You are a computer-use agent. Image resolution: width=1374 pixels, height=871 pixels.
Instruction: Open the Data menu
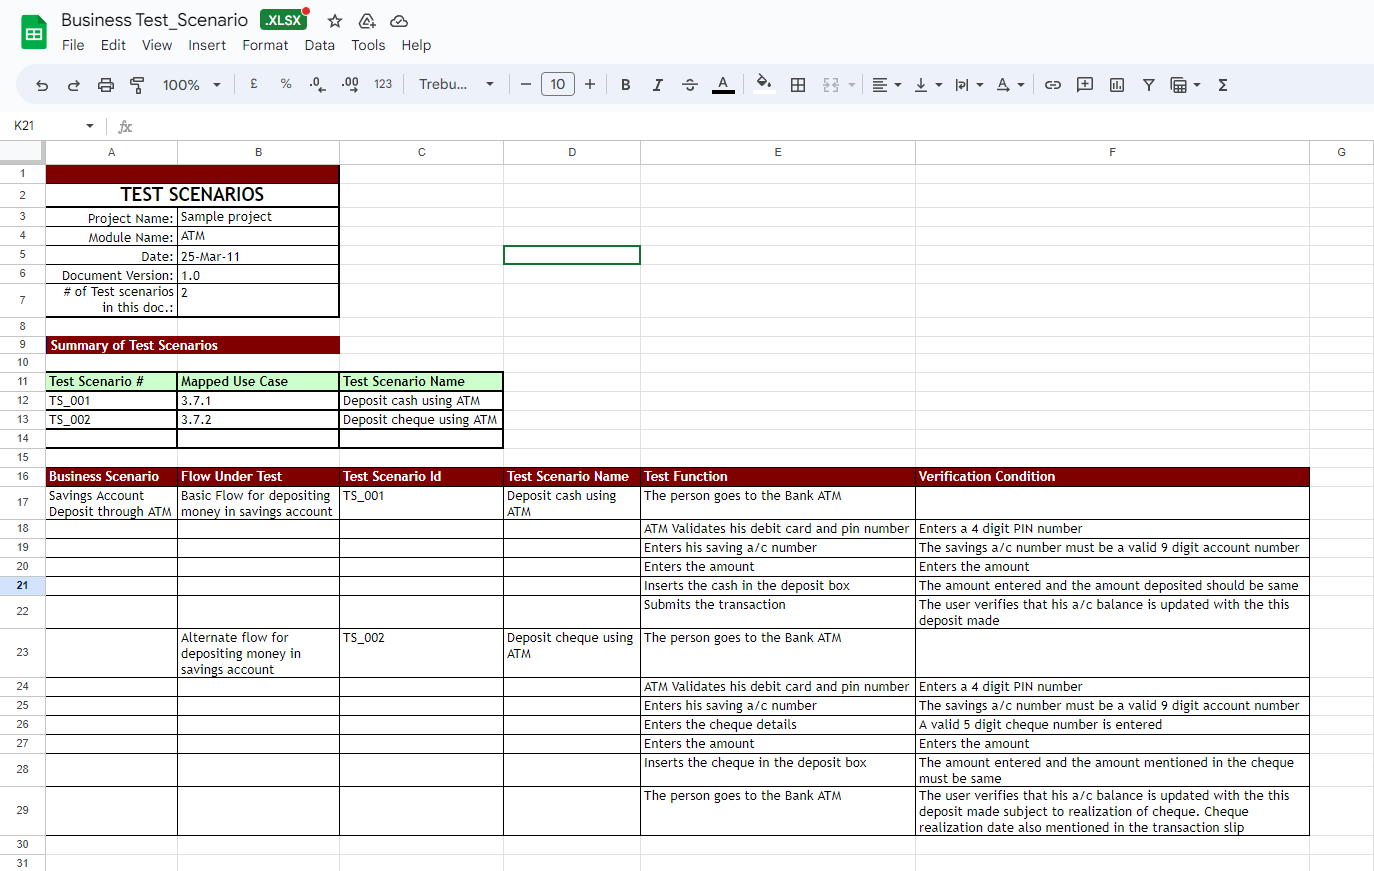(x=320, y=45)
